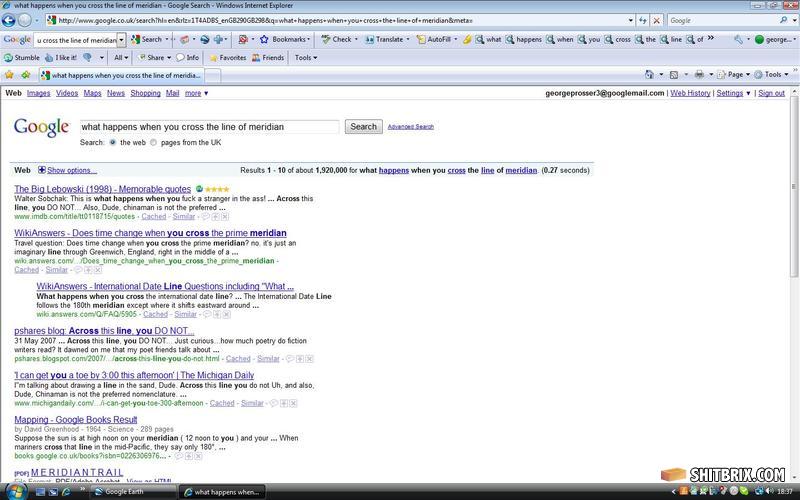Viewport: 800px width, 500px height.
Task: Click the Favorites Center star icon
Action: tap(9, 75)
